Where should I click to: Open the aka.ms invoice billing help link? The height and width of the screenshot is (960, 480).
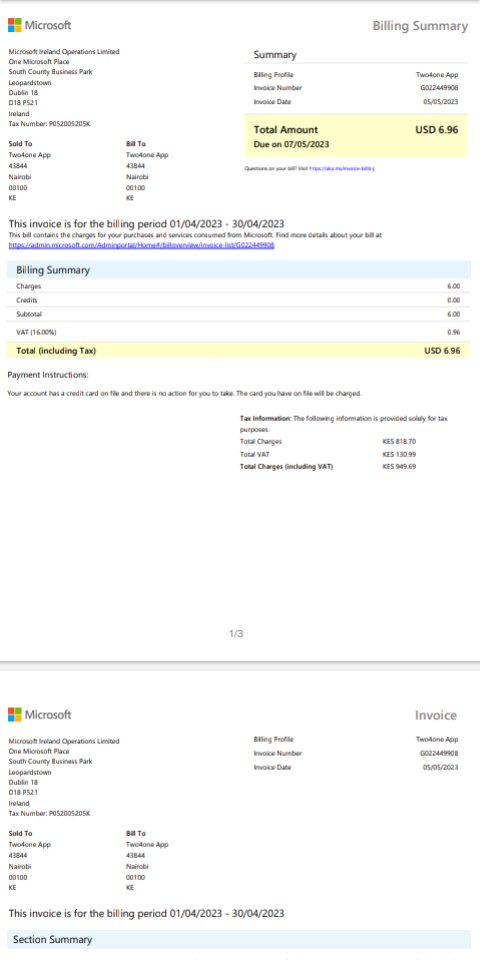tap(342, 167)
